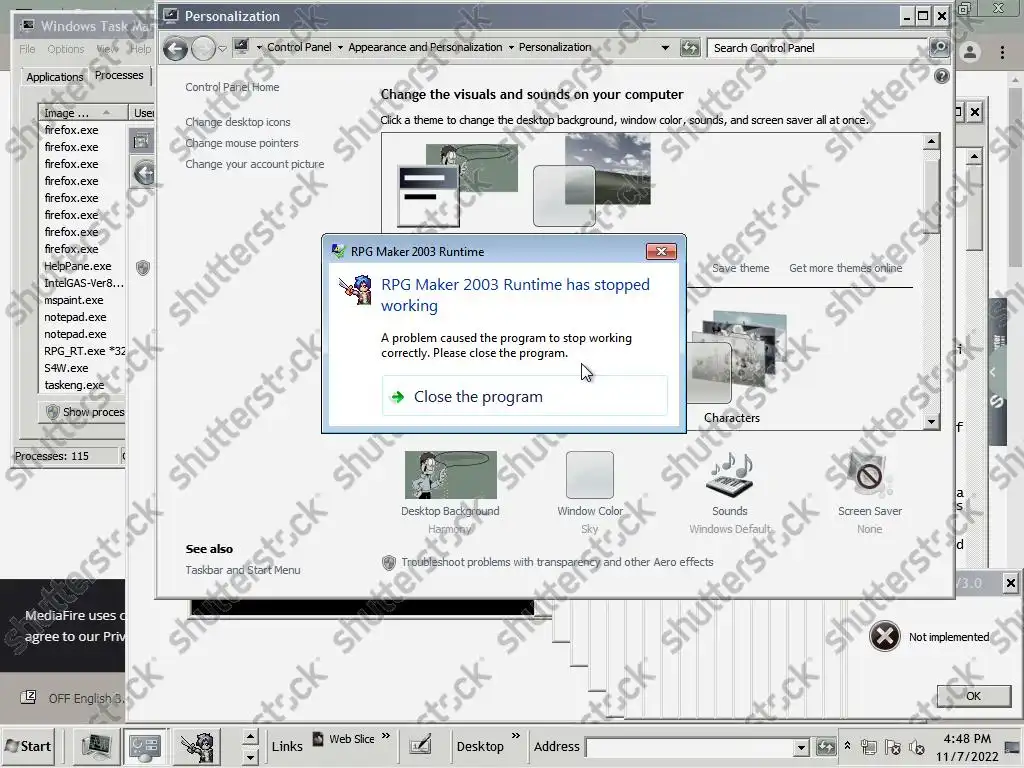Screen dimensions: 1024x768
Task: Sort by Image Name column header
Action: tap(82, 113)
